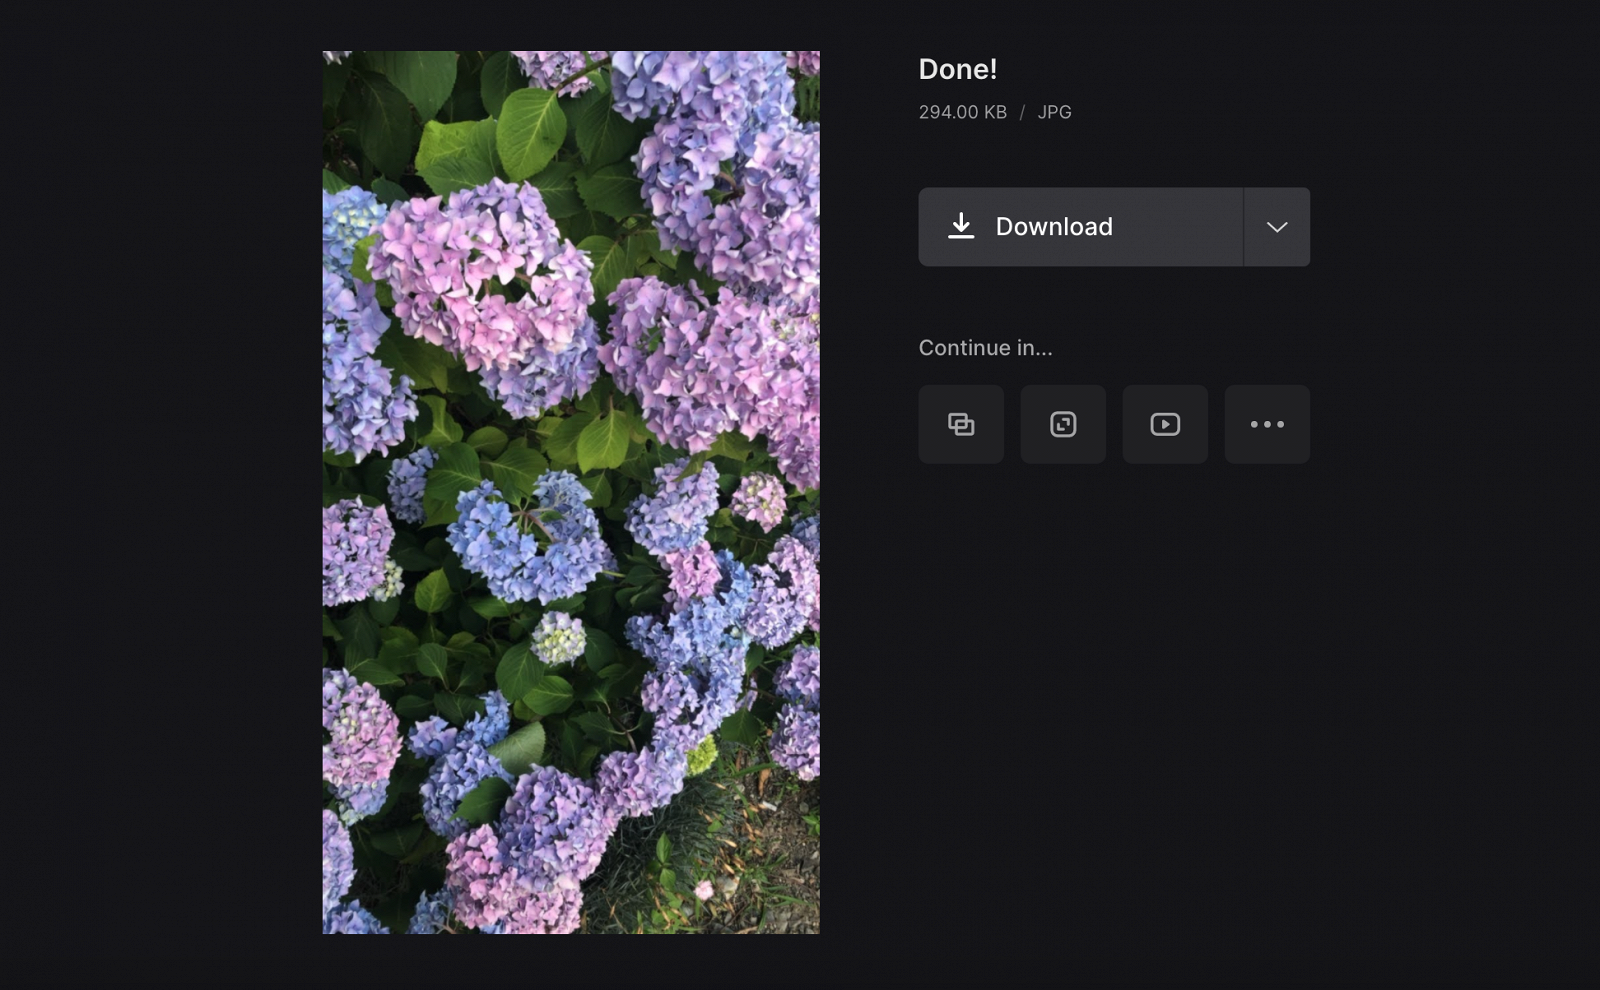1600x990 pixels.
Task: Reveal more apps with the ellipsis icon
Action: (1266, 424)
